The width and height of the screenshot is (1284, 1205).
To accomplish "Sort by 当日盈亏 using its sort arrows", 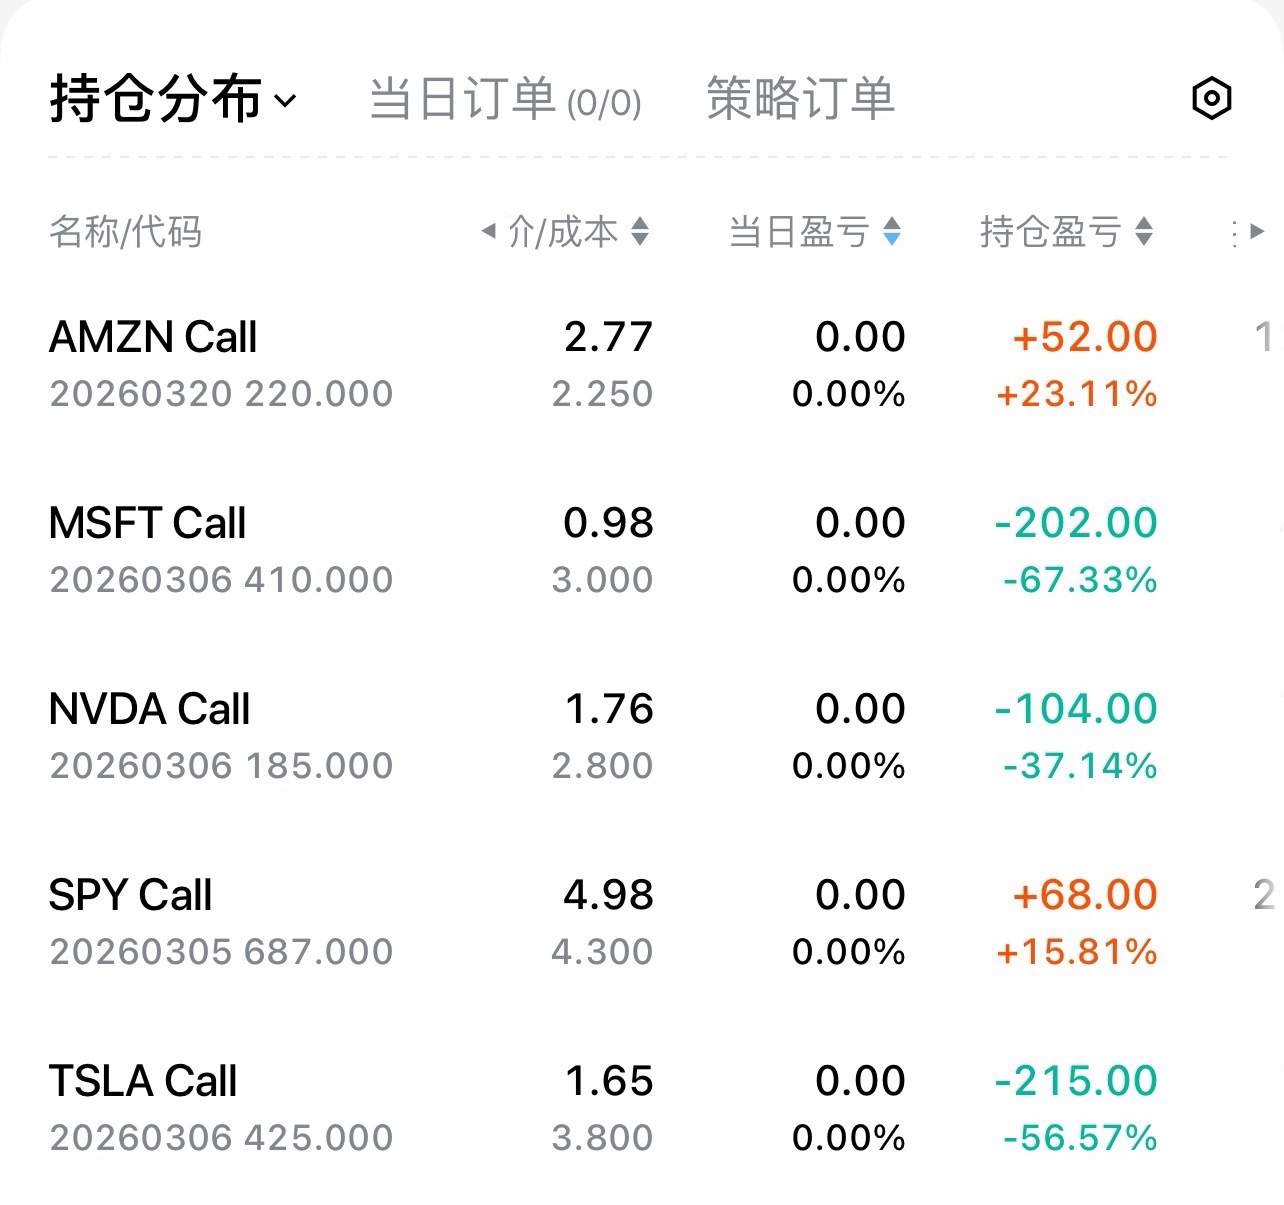I will pos(892,232).
